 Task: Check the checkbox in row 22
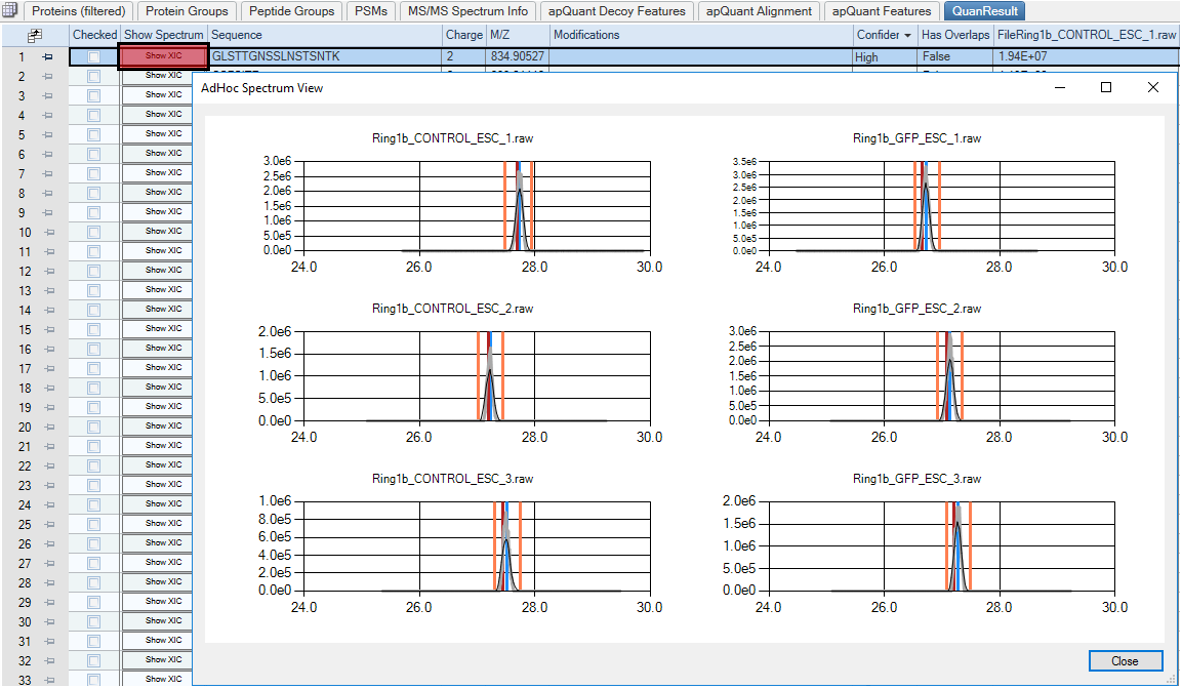[x=93, y=466]
